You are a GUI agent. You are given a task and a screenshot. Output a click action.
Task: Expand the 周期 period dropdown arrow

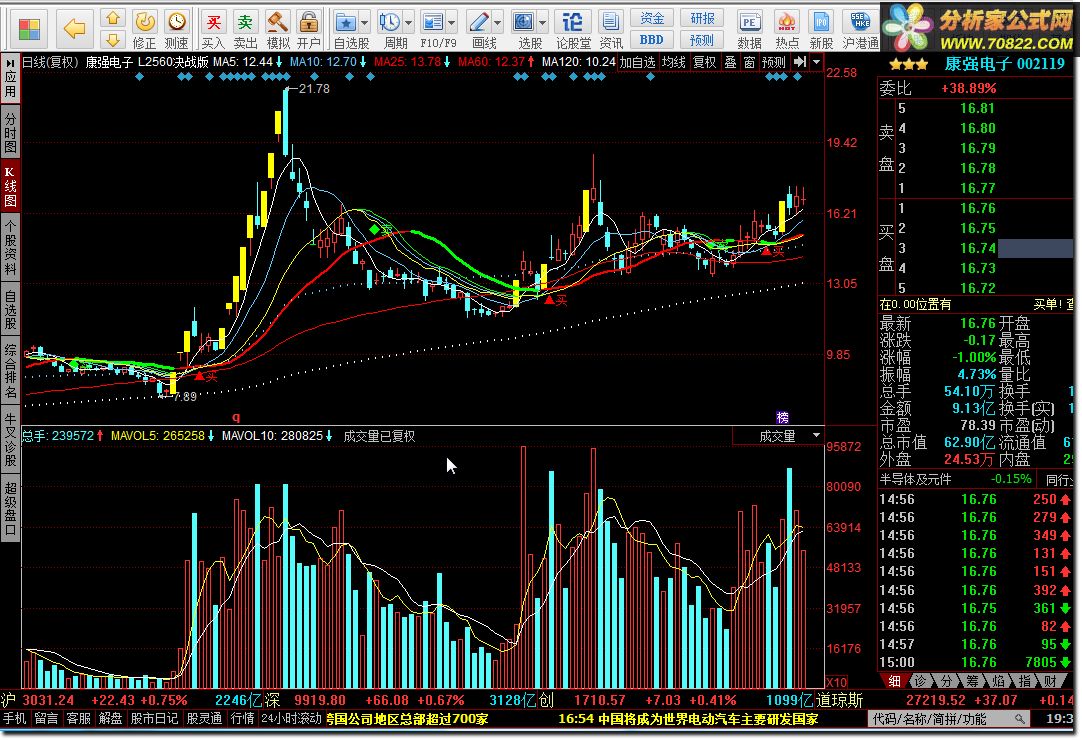pyautogui.click(x=409, y=23)
